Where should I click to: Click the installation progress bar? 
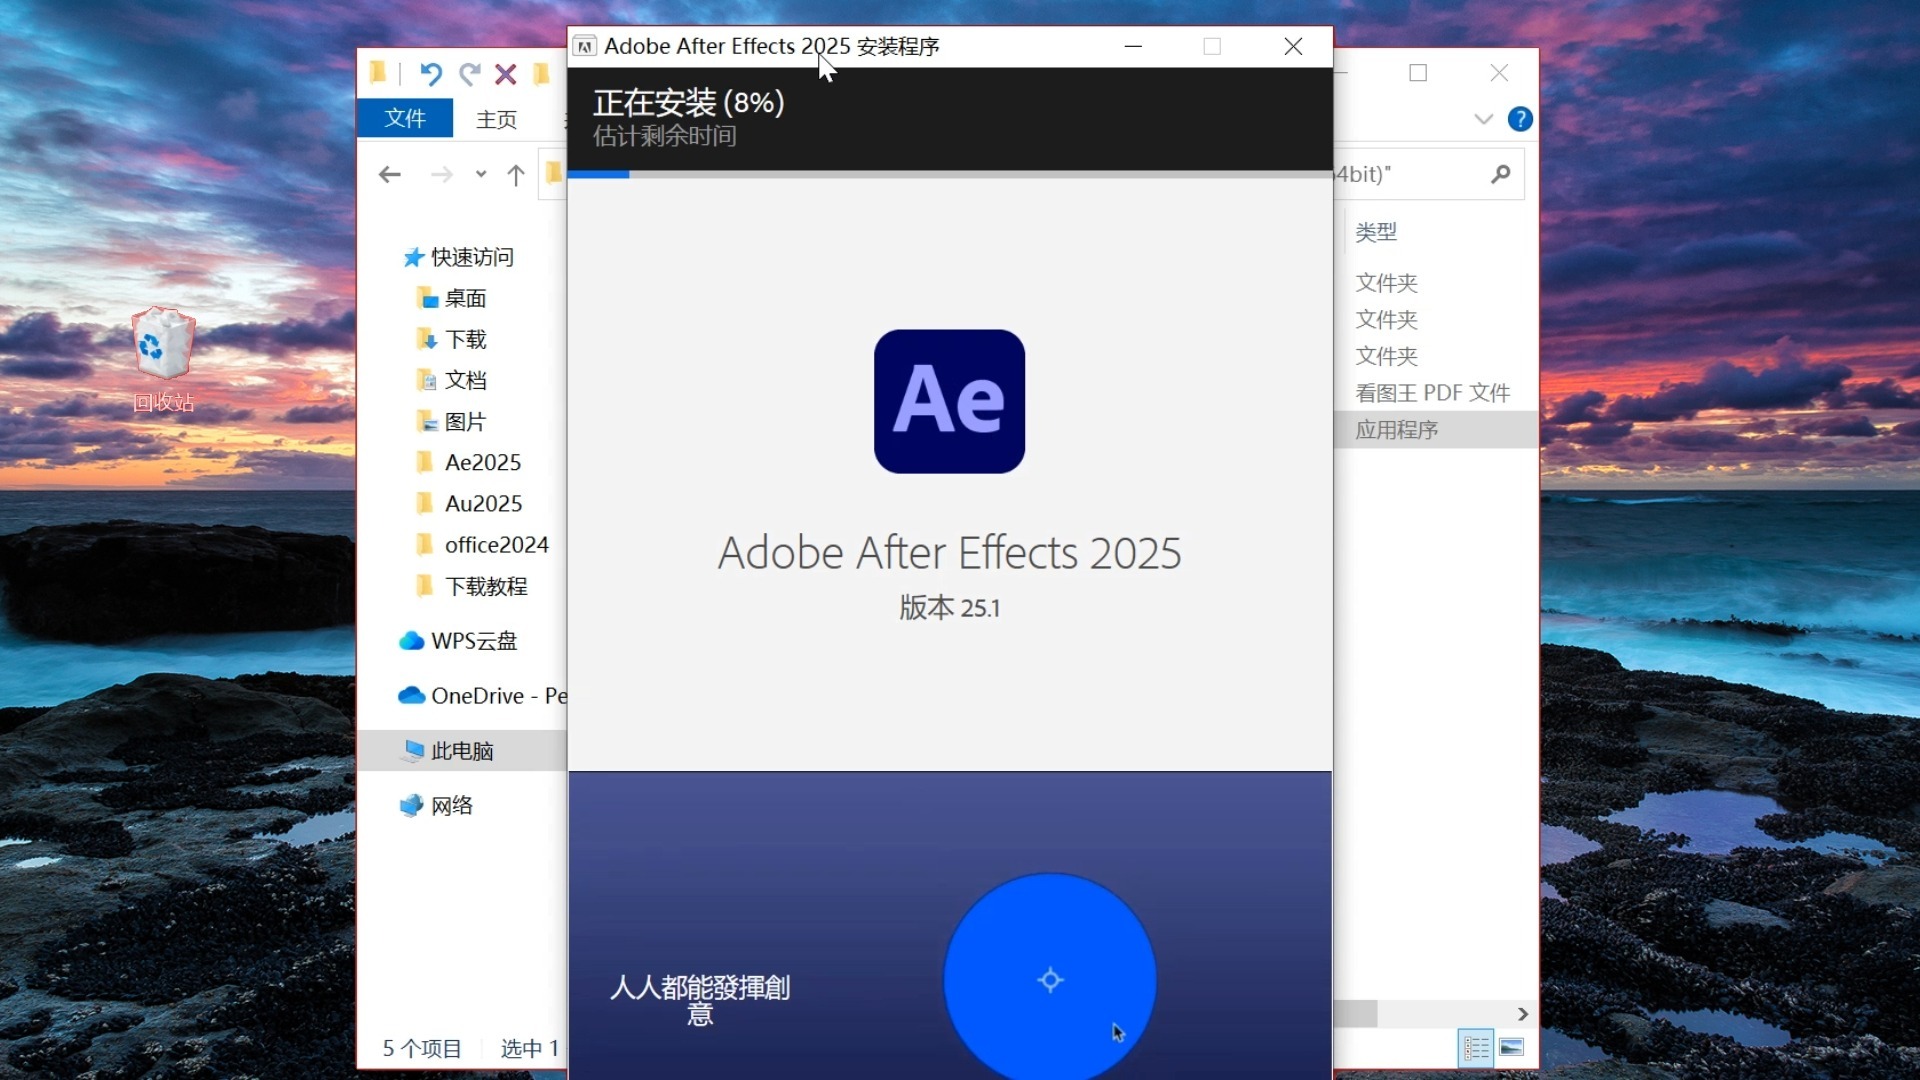coord(950,174)
